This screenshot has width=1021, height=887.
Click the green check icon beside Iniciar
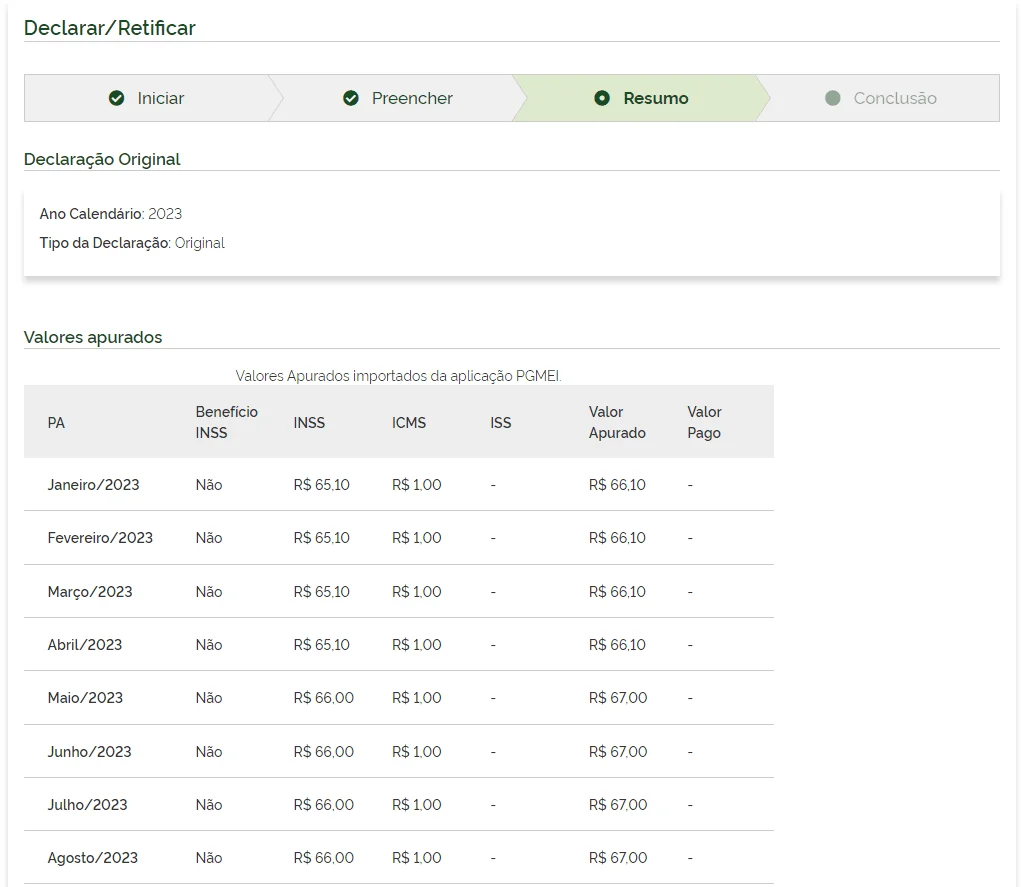tap(118, 98)
